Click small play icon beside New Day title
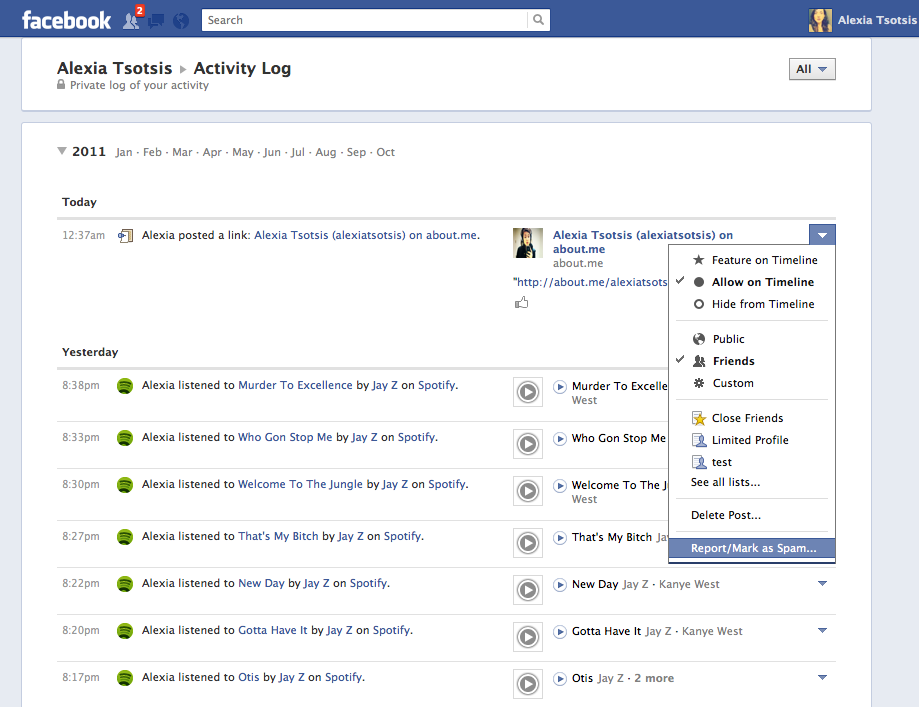 click(x=560, y=584)
